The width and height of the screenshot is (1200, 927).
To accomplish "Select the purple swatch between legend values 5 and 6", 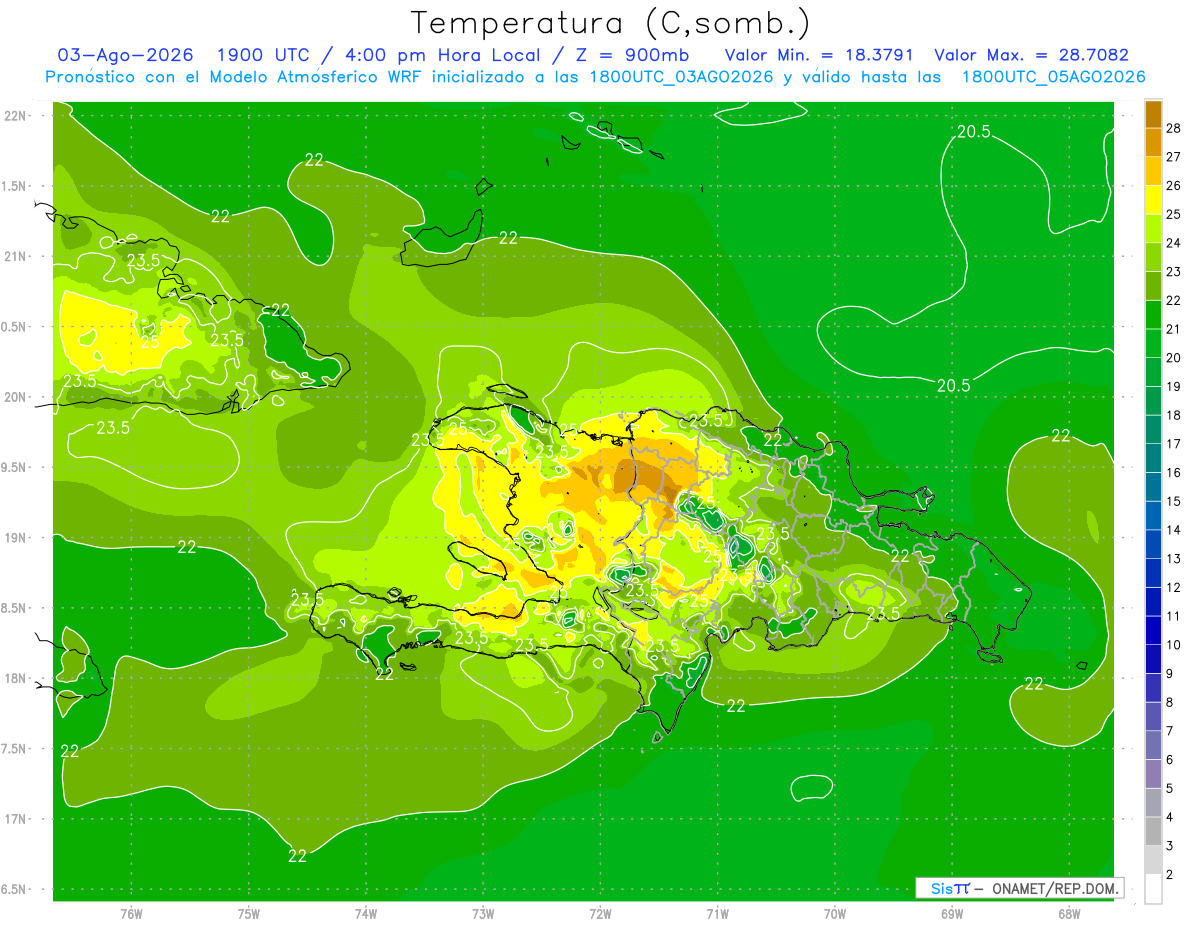I will (x=1154, y=774).
